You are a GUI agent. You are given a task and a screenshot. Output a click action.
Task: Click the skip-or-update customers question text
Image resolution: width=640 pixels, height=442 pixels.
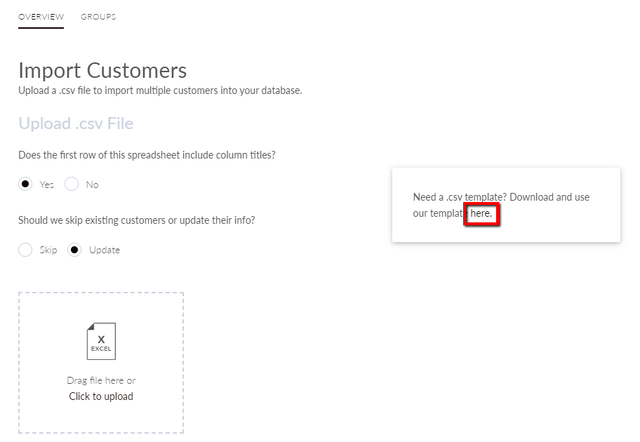click(137, 220)
